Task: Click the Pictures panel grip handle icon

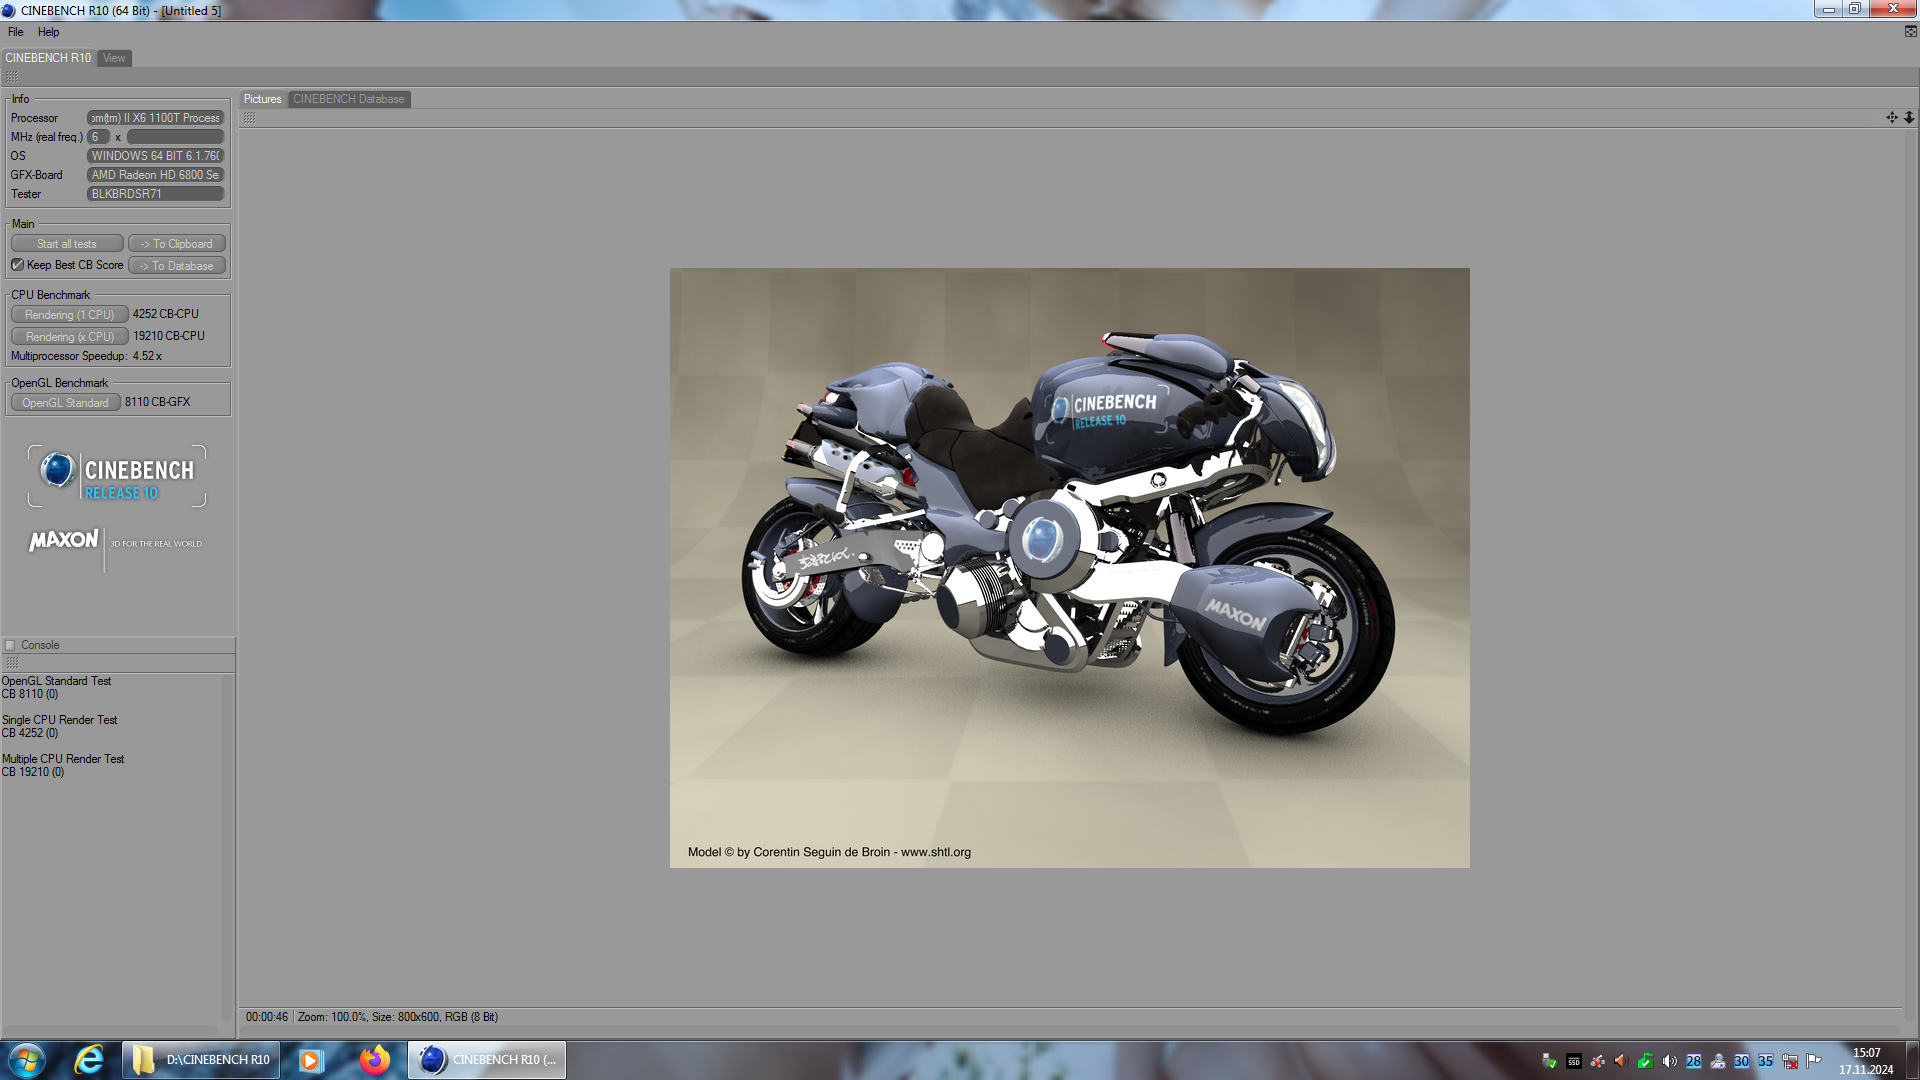Action: [x=249, y=118]
